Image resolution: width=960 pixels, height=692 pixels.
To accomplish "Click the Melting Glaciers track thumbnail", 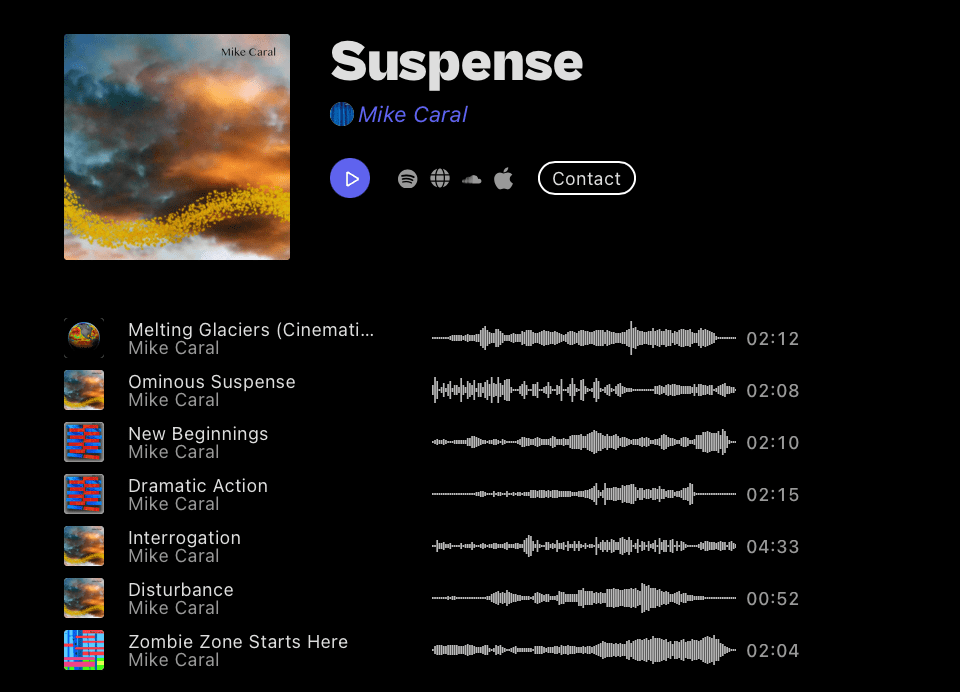I will 84,338.
